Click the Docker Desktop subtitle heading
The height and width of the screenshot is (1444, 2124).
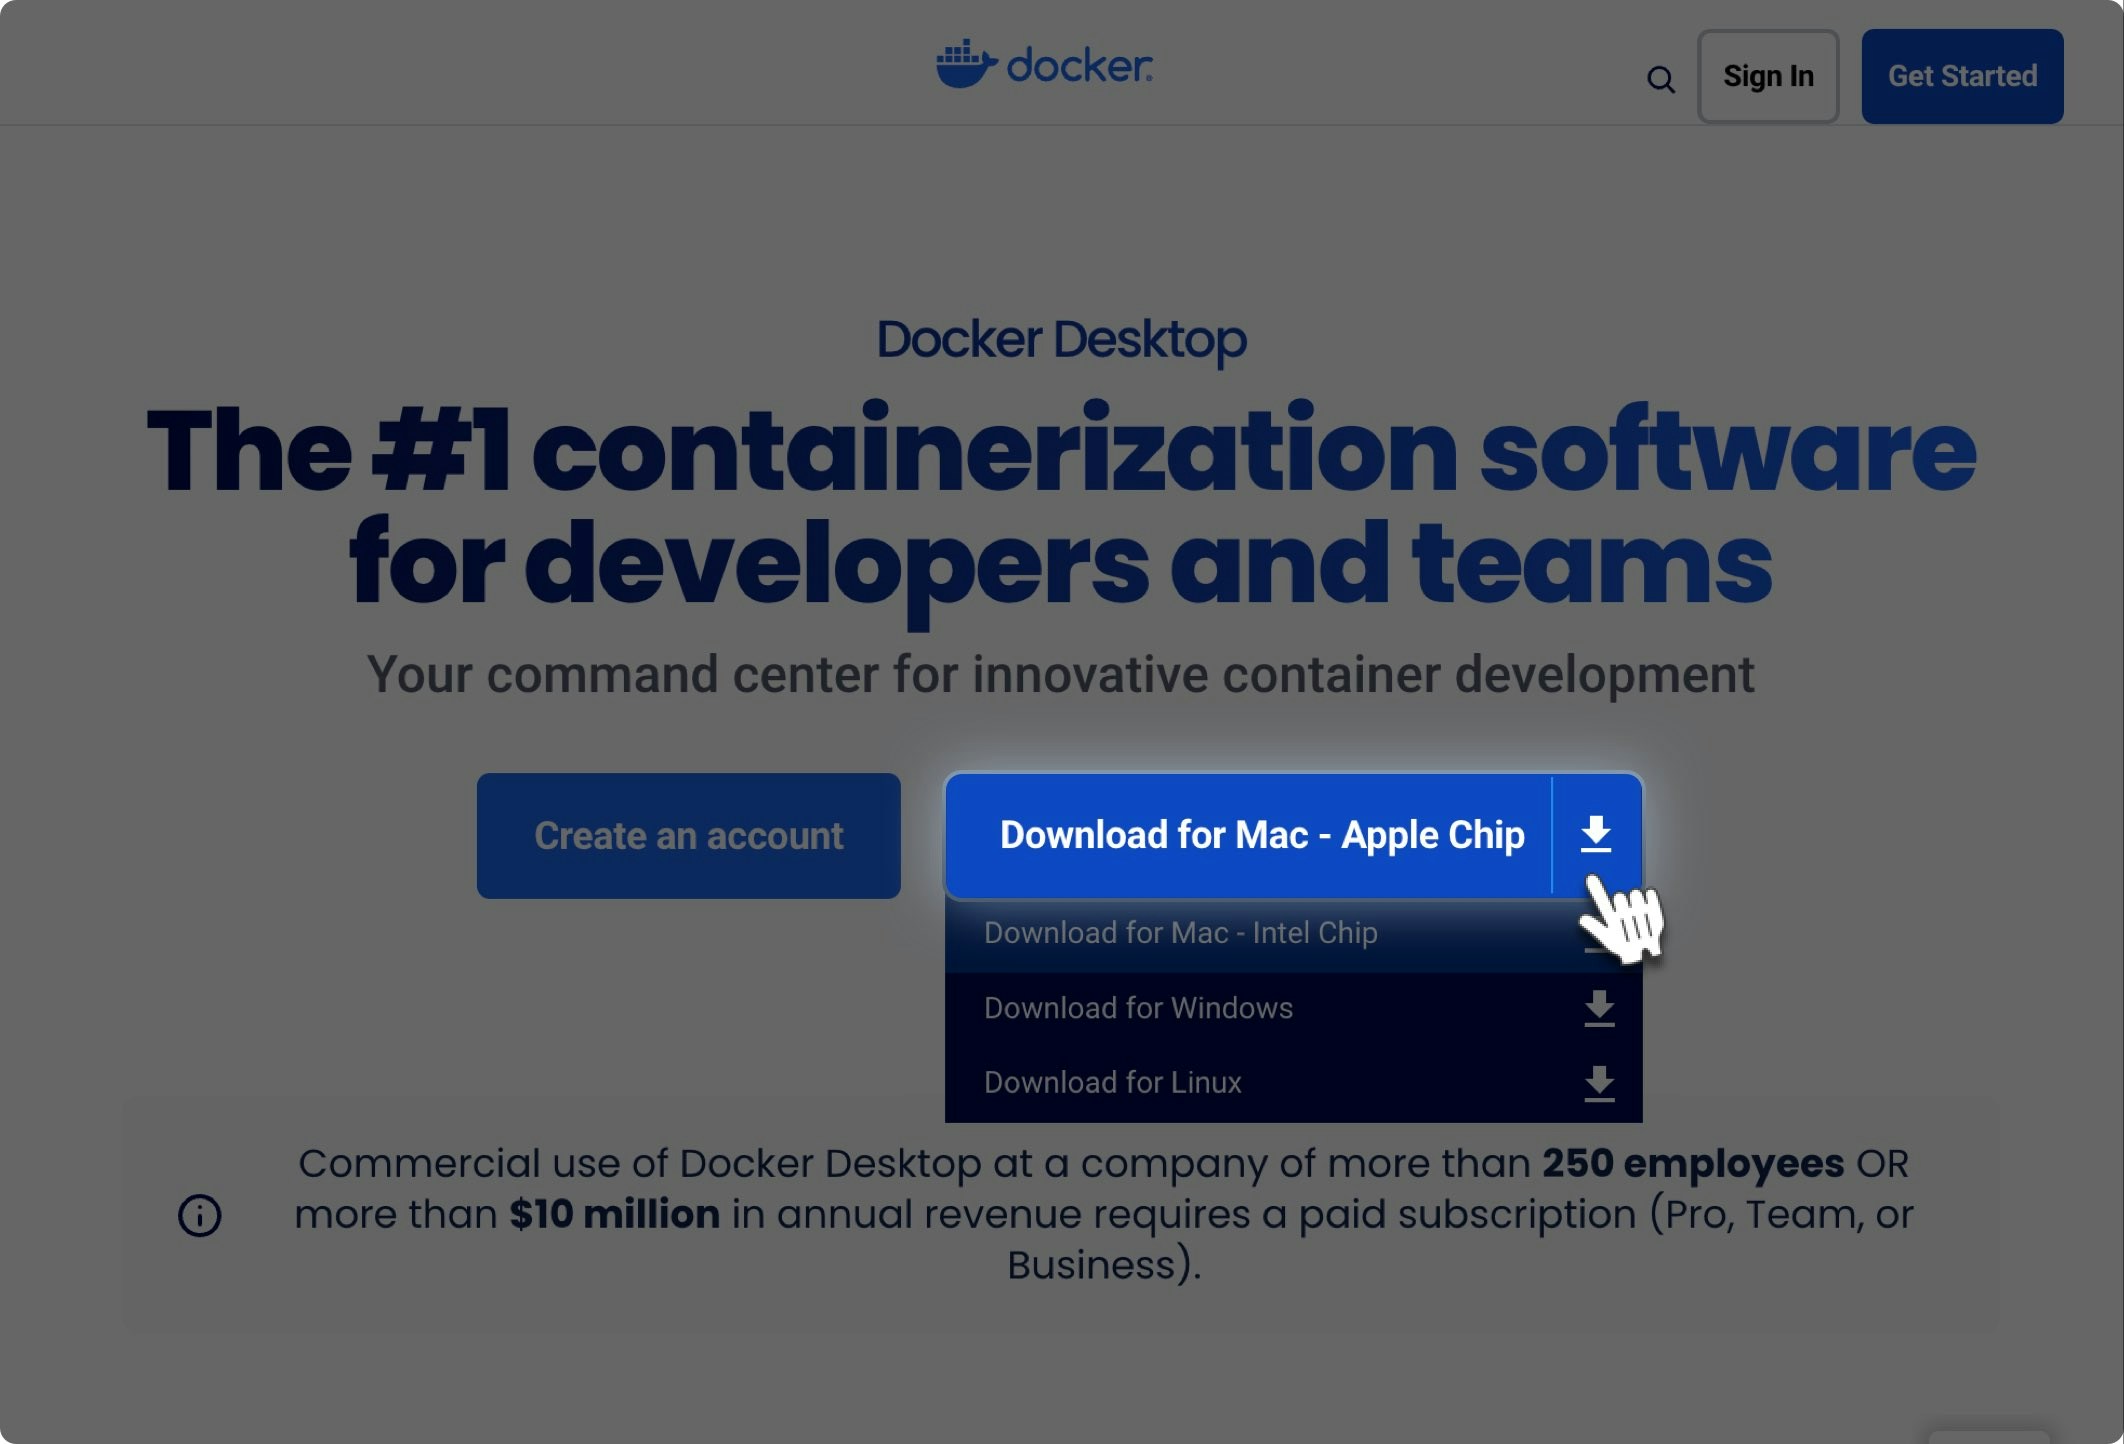(x=1061, y=339)
